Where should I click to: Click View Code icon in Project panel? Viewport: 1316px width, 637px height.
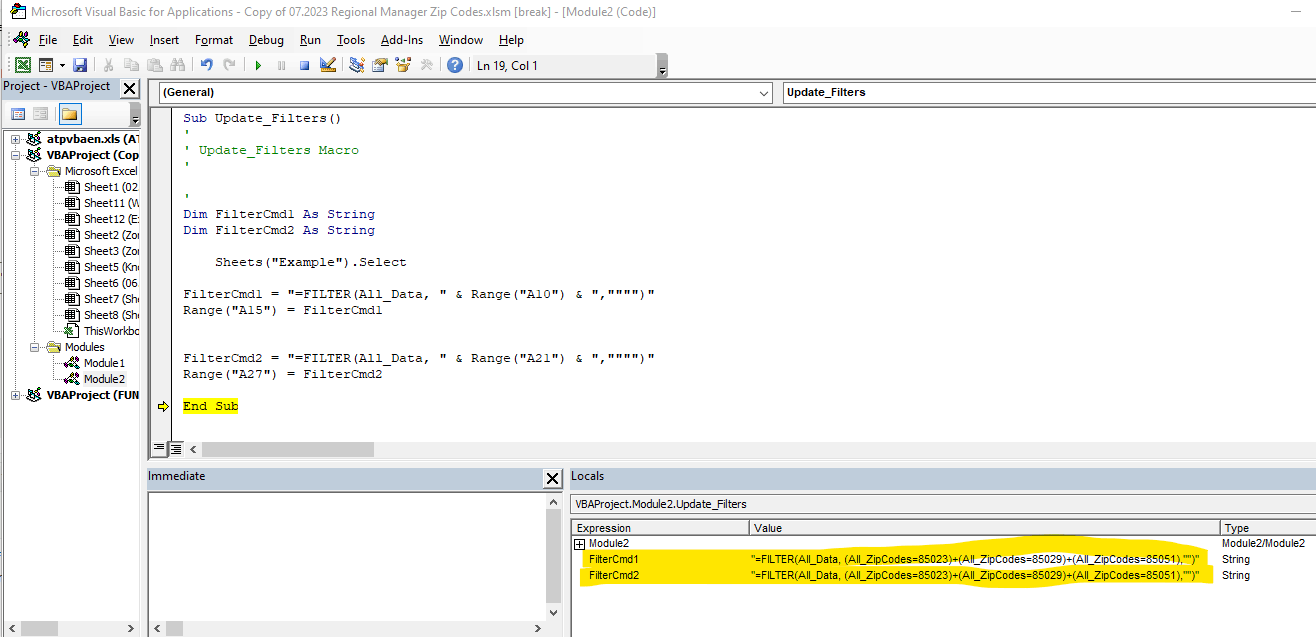click(18, 114)
